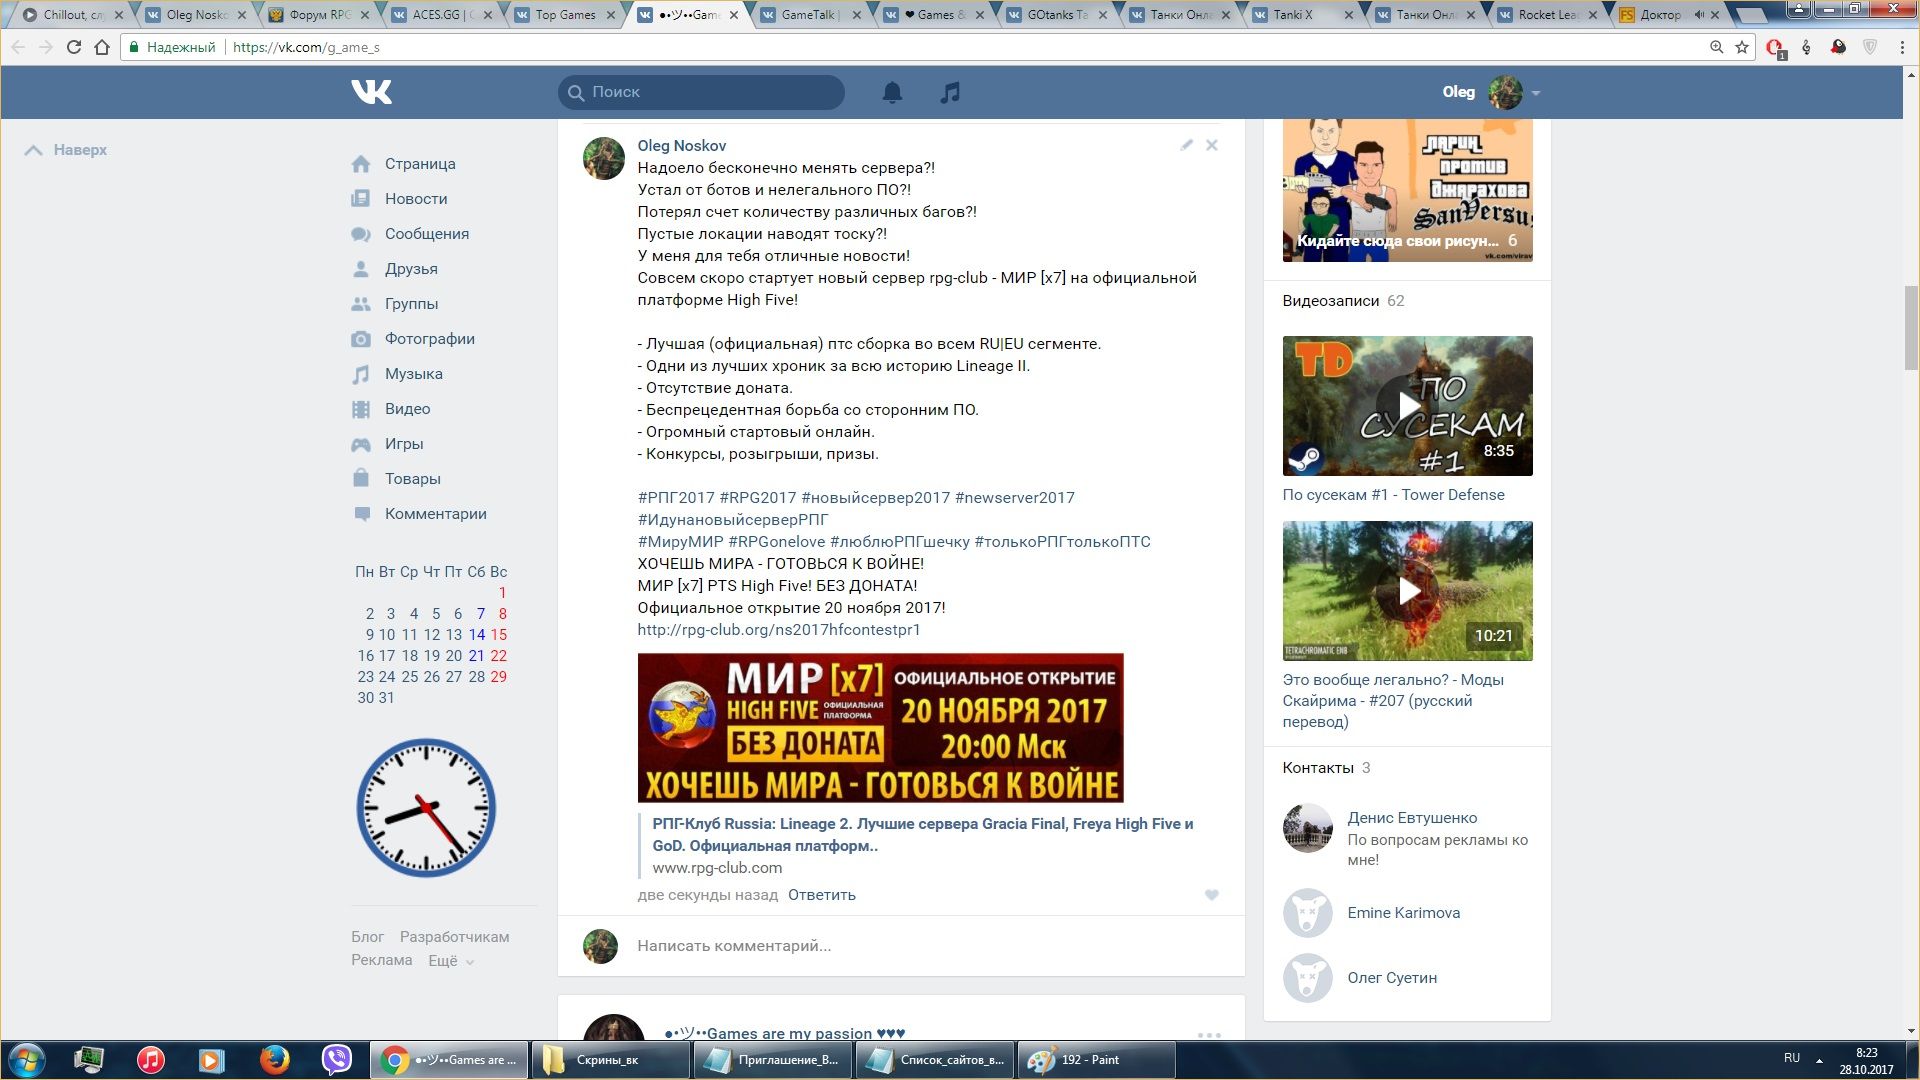This screenshot has width=1920, height=1080.
Task: Play the По сусекам #1 video
Action: point(1407,406)
